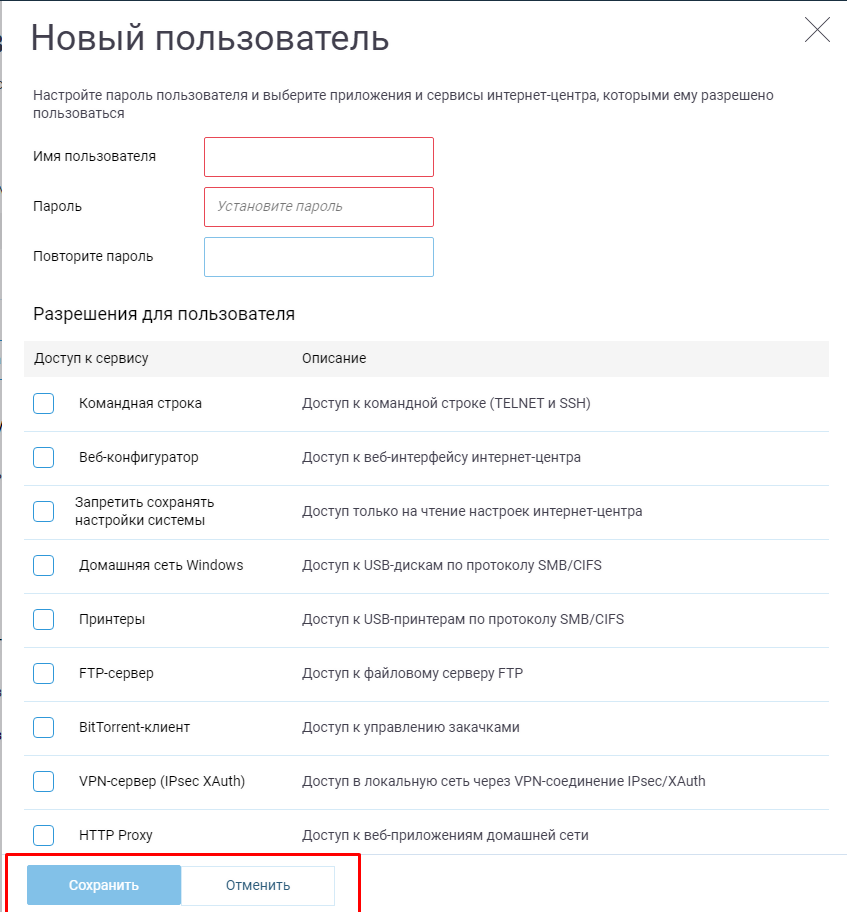Screen dimensions: 847x912
Task: Check VPN-сервер (IPsec XAuth) checkbox
Action: click(44, 781)
